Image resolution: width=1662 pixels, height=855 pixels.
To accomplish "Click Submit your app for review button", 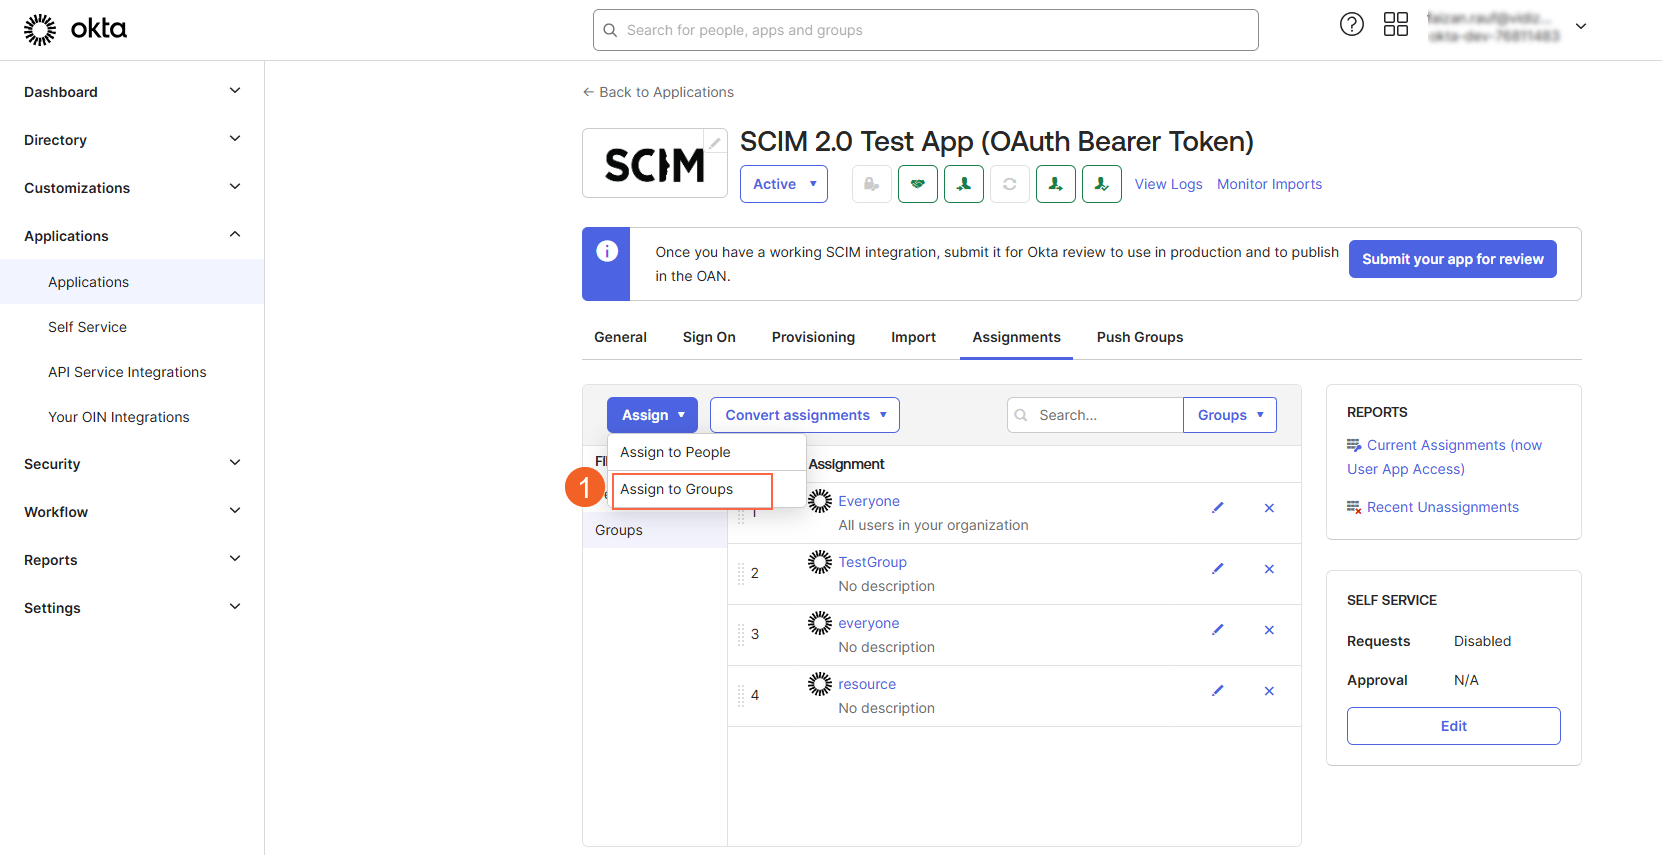I will point(1452,259).
